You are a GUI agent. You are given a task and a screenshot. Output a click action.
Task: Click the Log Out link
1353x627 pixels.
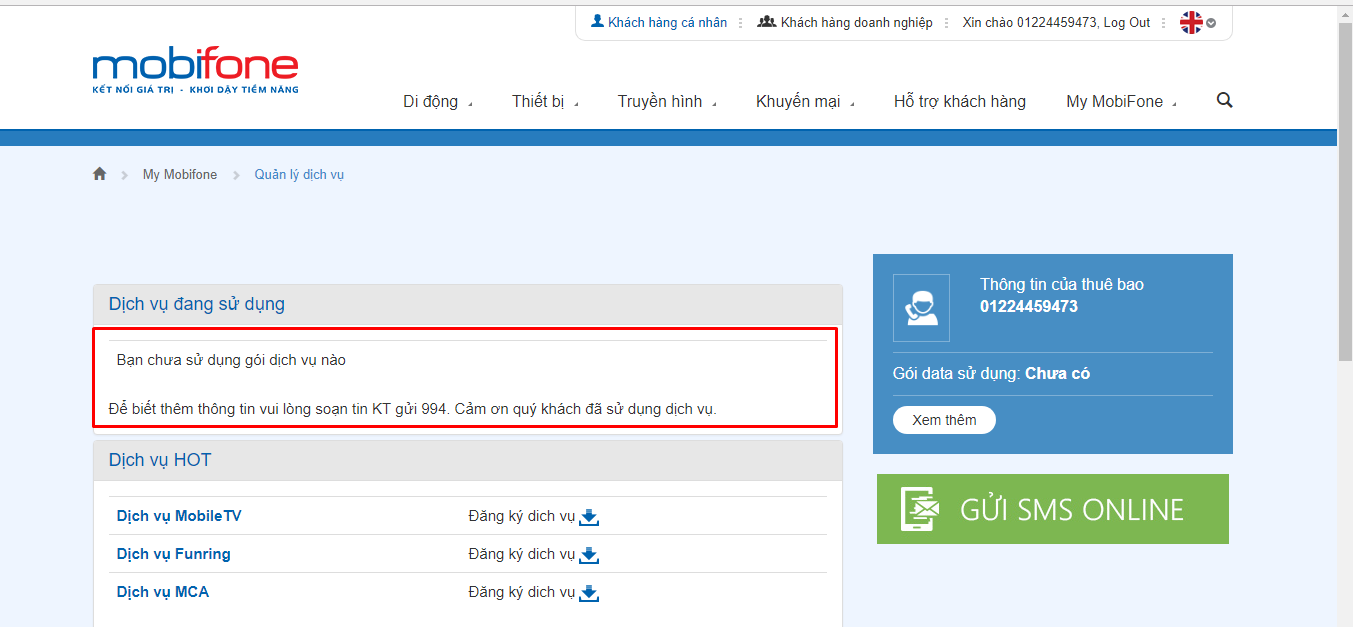[1127, 22]
